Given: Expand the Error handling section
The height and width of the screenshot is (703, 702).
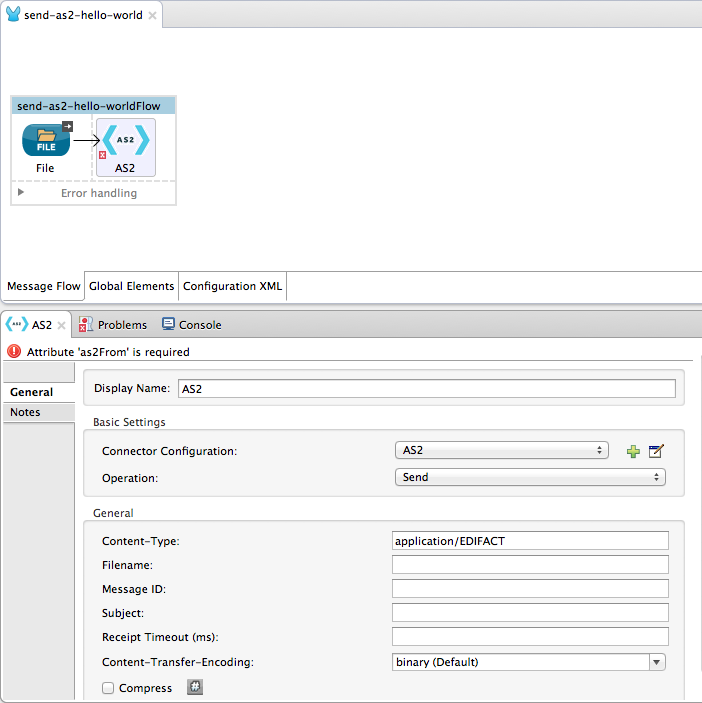Looking at the screenshot, I should 21,192.
